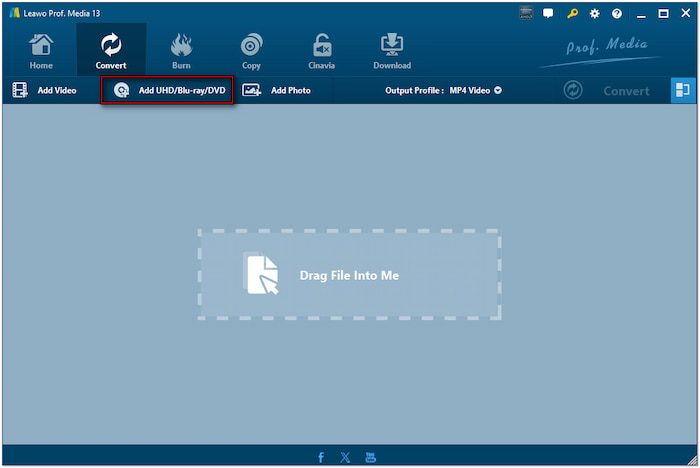Image resolution: width=700 pixels, height=468 pixels.
Task: Click the Add Photo button
Action: tap(276, 90)
